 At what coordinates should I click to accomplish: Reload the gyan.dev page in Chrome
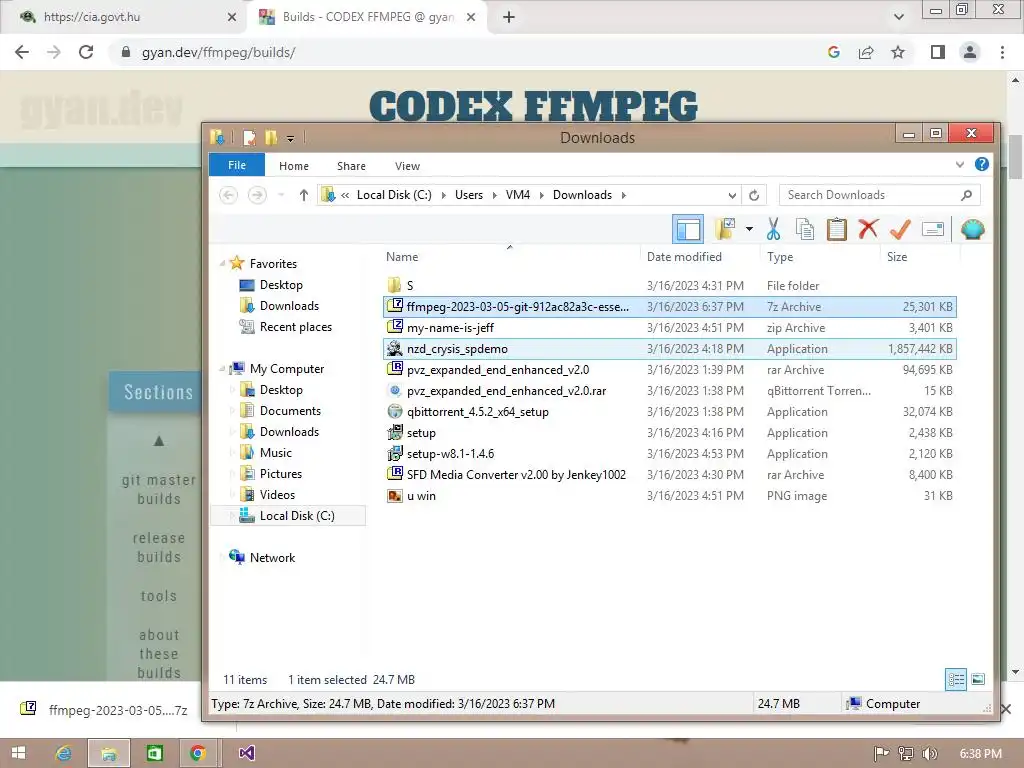coord(86,52)
